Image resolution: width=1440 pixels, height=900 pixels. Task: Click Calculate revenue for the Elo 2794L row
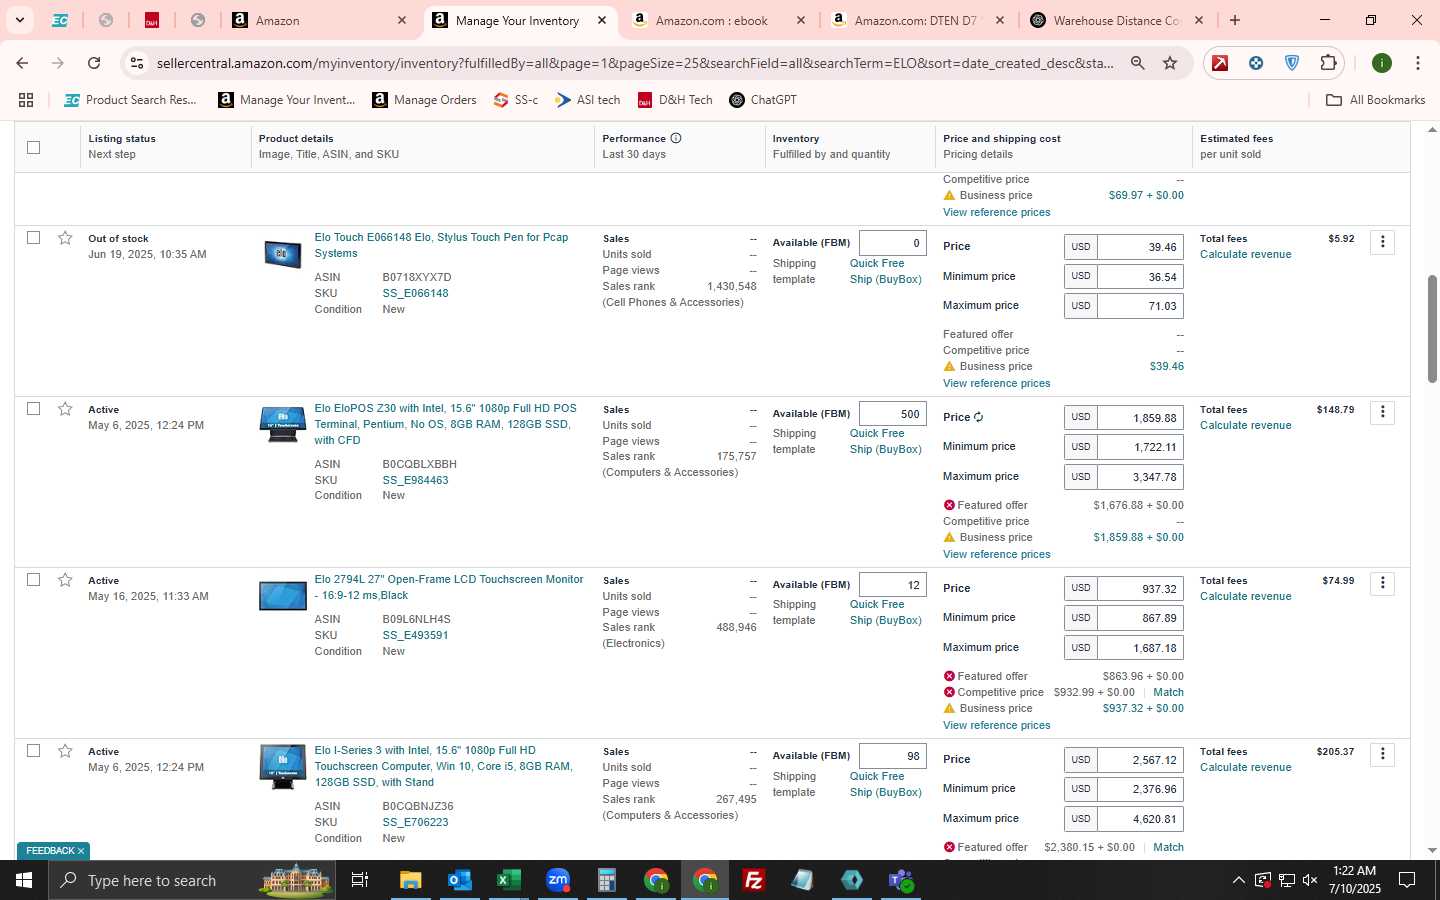point(1245,597)
